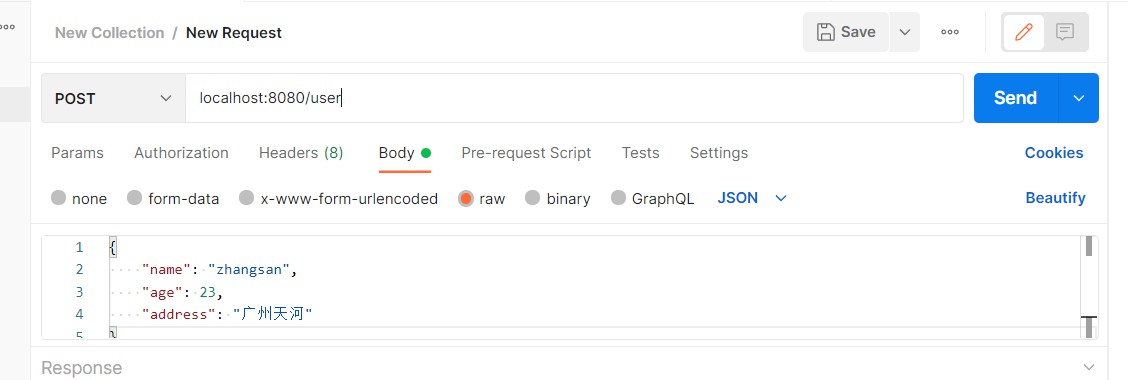Select the none body type

(79, 199)
